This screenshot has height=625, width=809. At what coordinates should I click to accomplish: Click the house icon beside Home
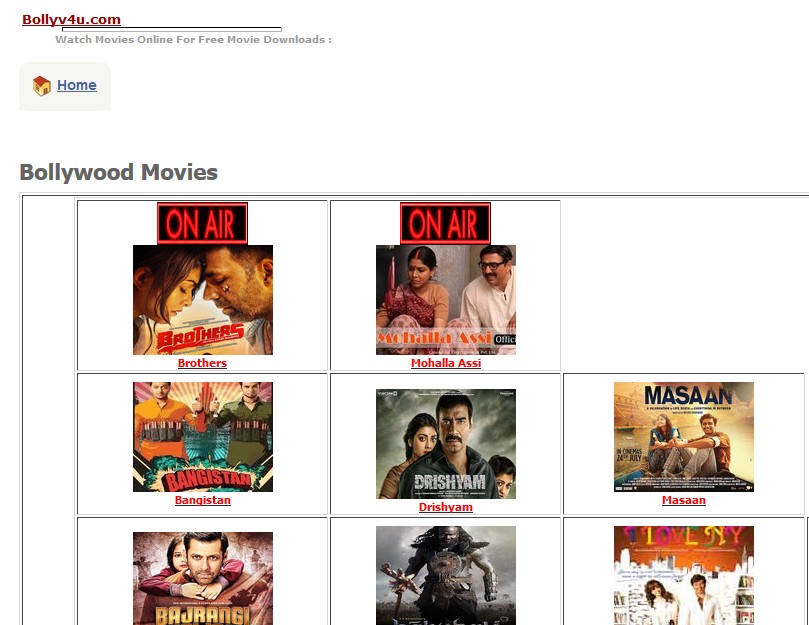pyautogui.click(x=42, y=86)
